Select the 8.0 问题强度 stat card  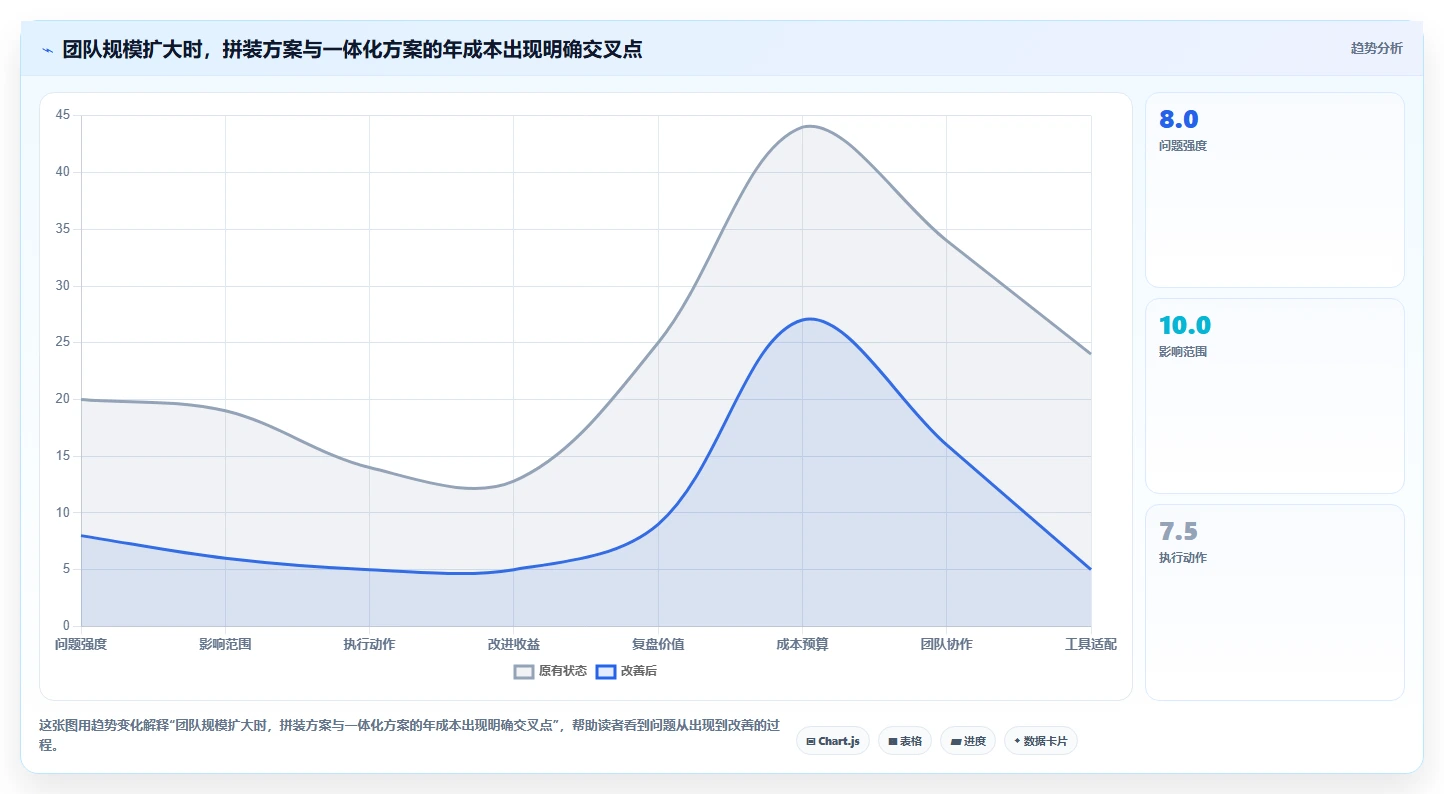click(1274, 190)
